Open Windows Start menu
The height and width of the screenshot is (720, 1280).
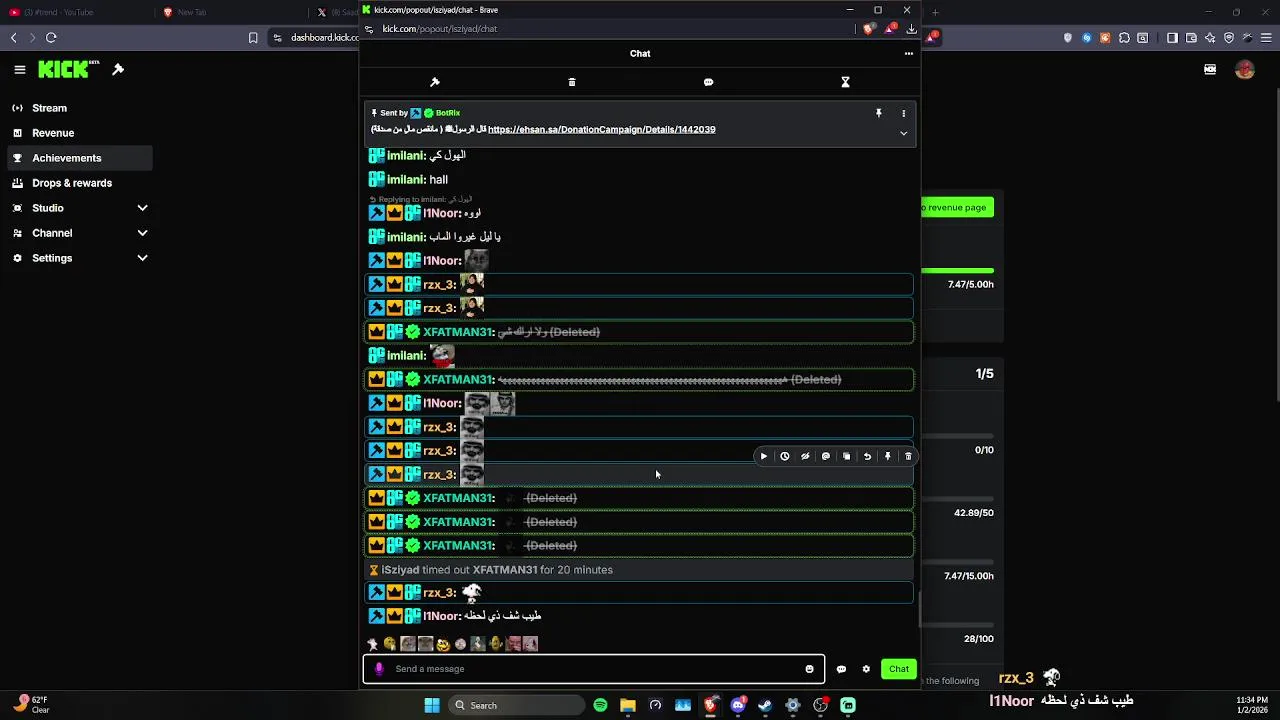(x=432, y=705)
